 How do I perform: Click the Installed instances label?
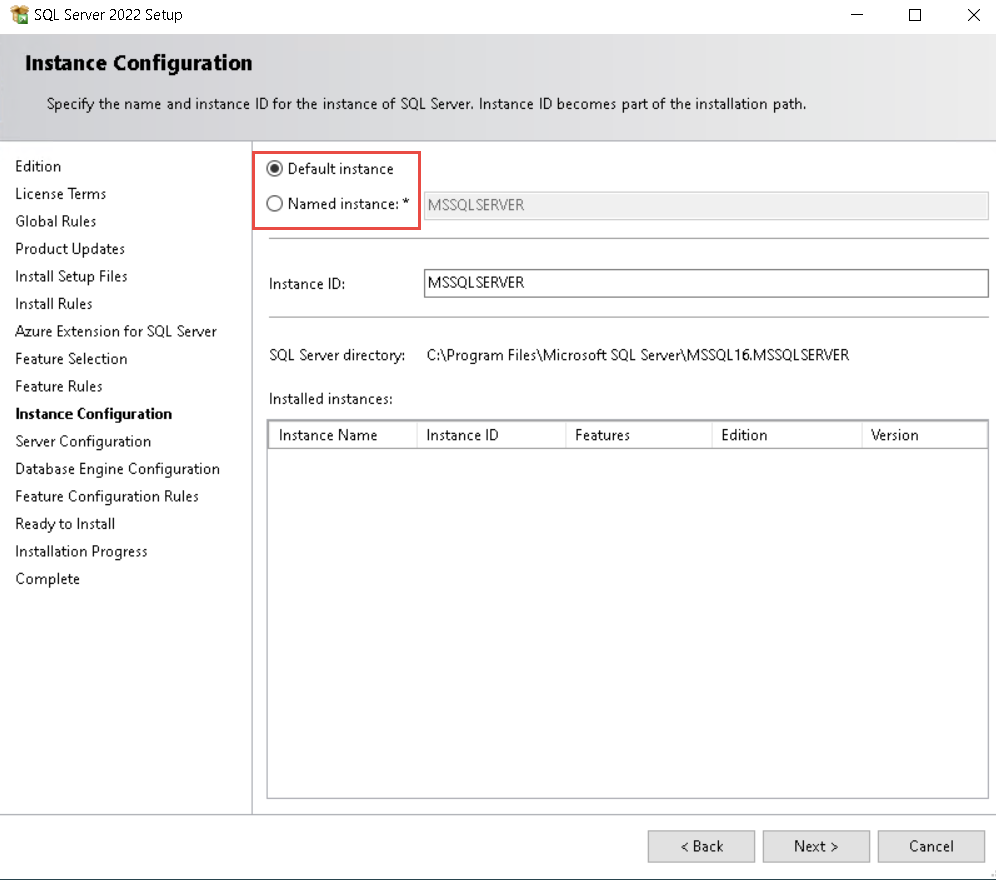[x=330, y=399]
